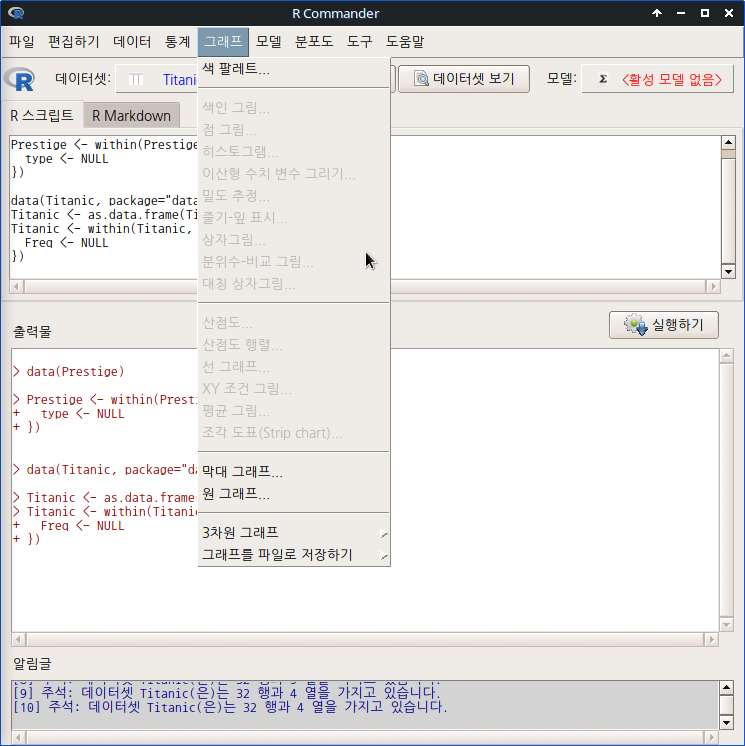
Task: Switch to the R Markdown tab
Action: (x=131, y=116)
